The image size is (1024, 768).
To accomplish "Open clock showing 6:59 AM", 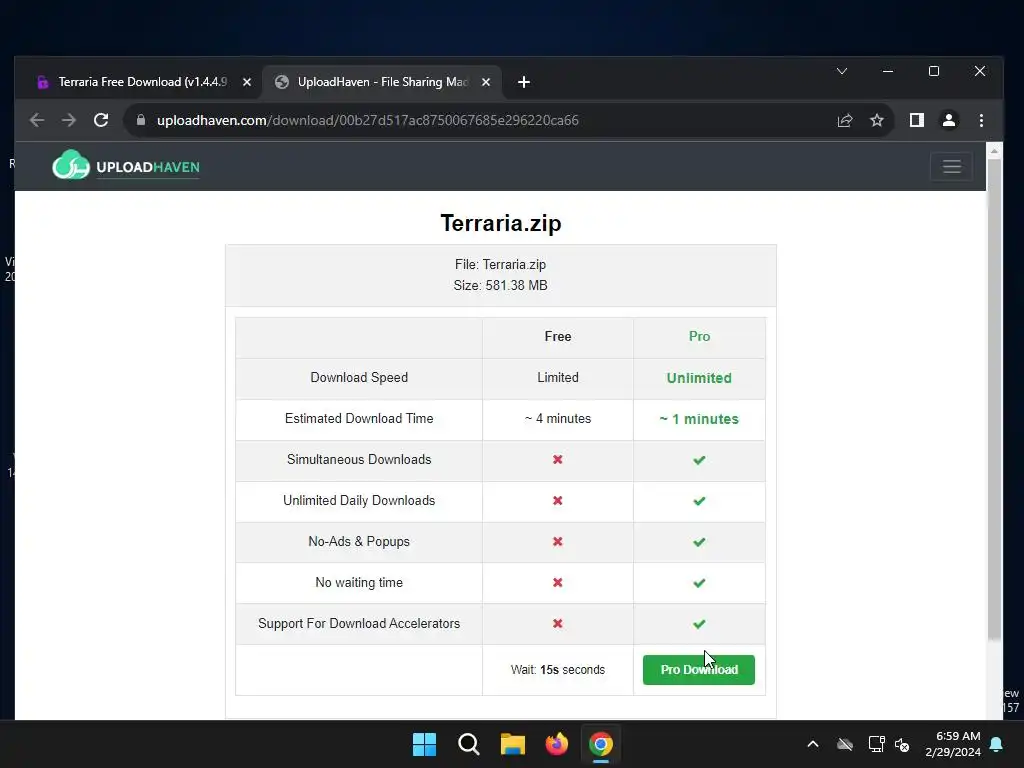I will [x=953, y=744].
